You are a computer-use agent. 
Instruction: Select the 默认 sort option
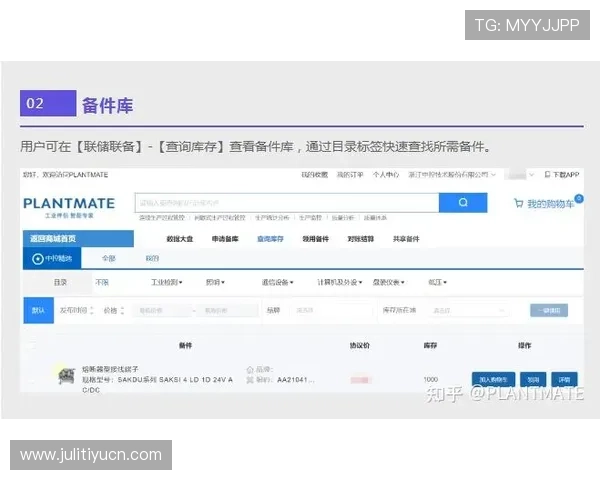(38, 310)
